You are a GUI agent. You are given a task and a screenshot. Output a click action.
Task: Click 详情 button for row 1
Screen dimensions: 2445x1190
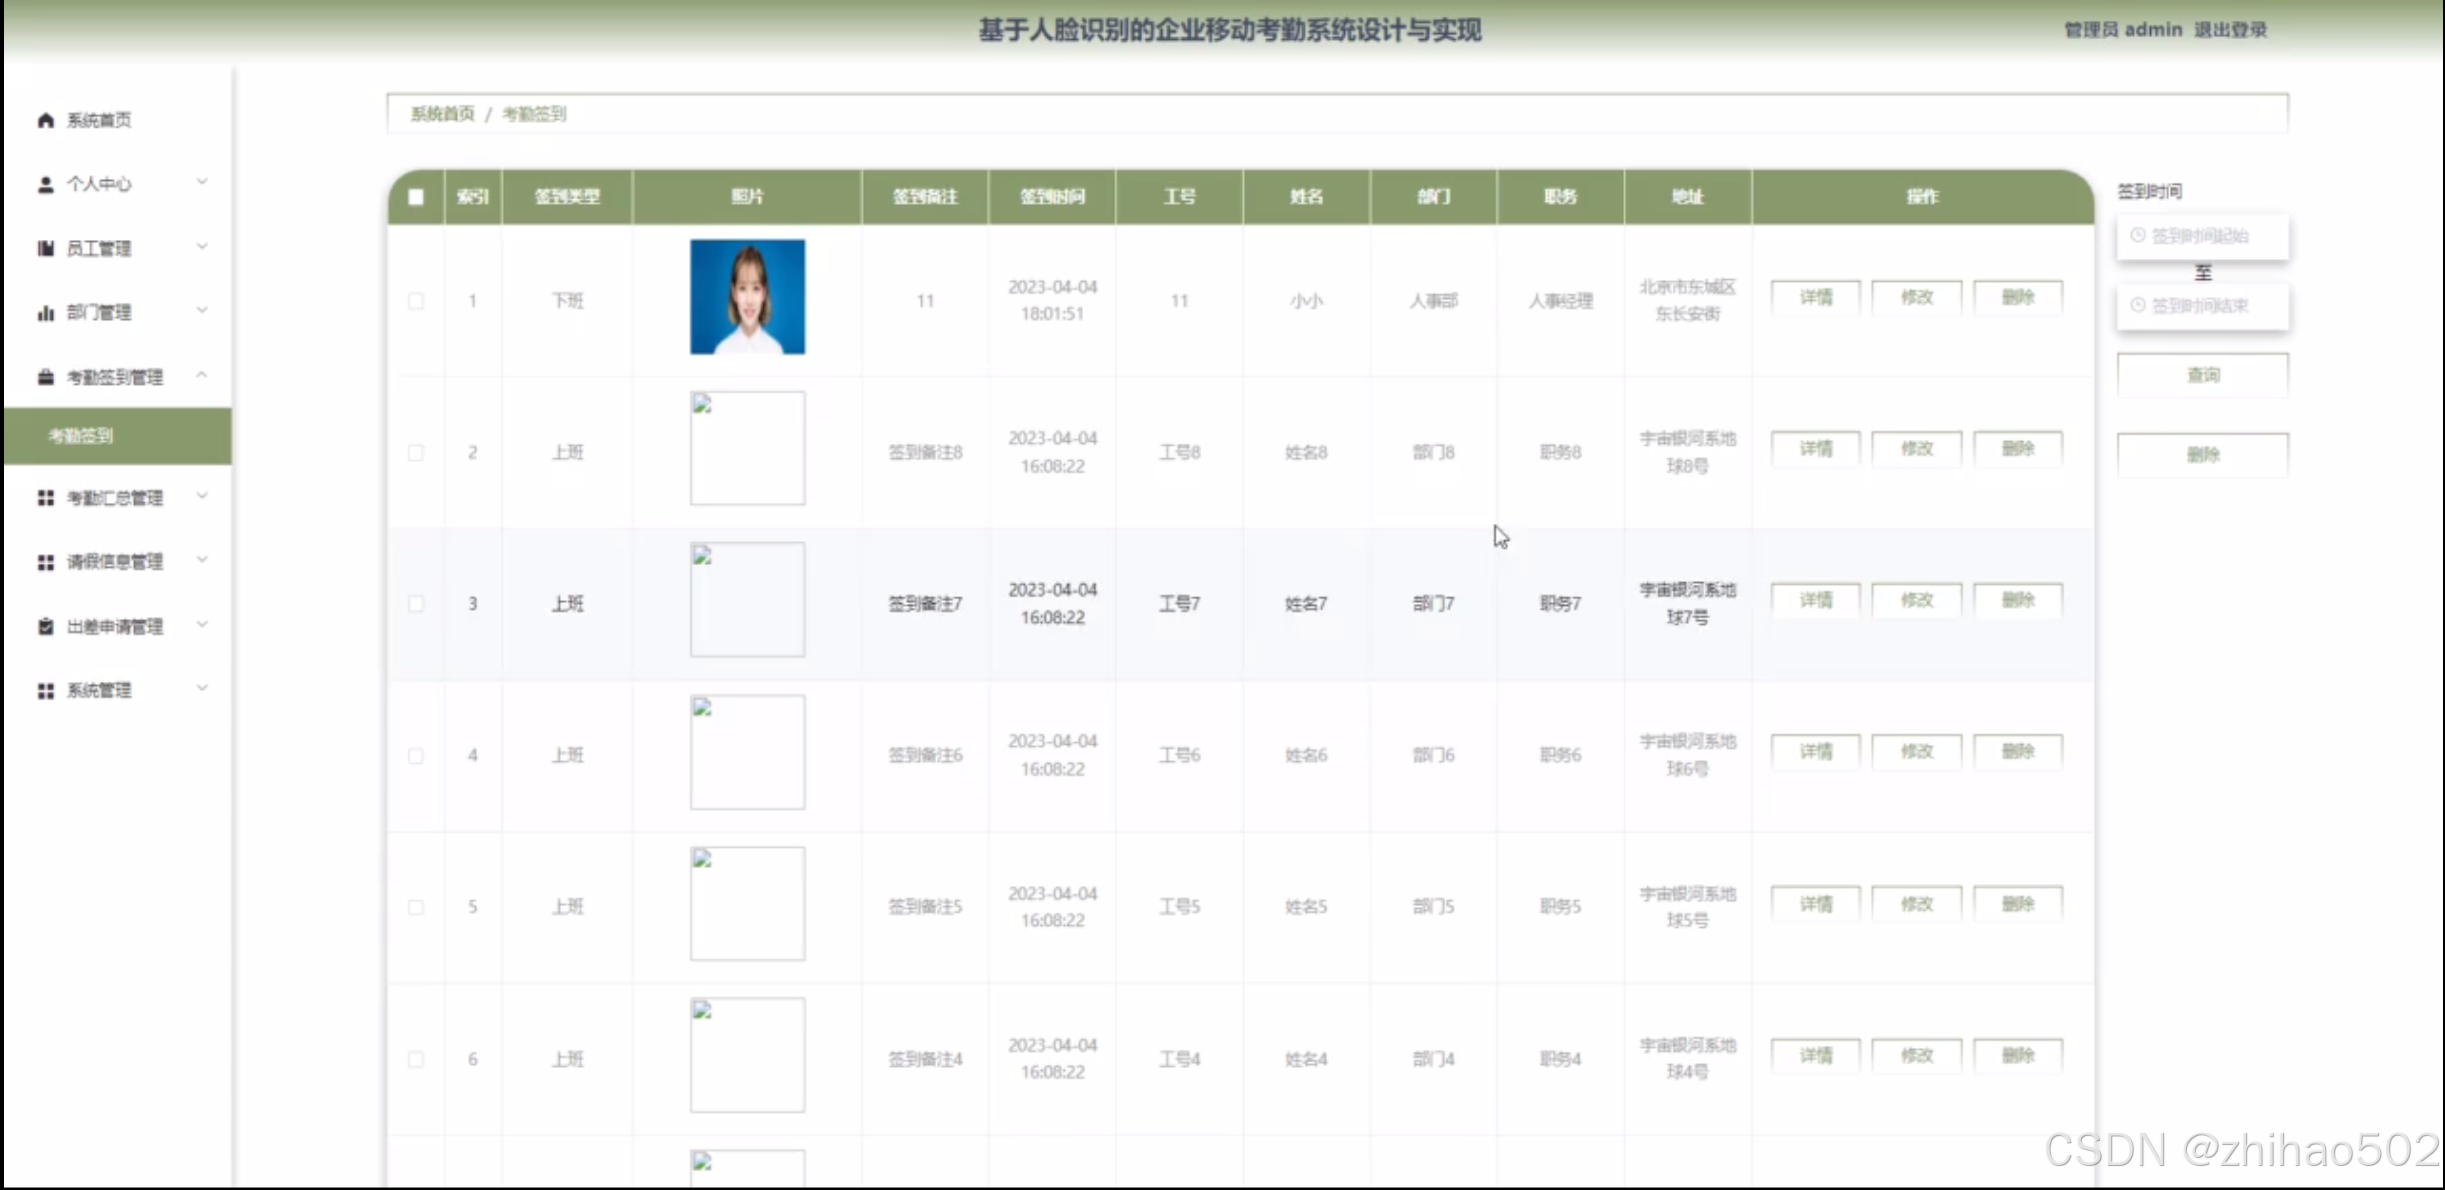(x=1815, y=298)
